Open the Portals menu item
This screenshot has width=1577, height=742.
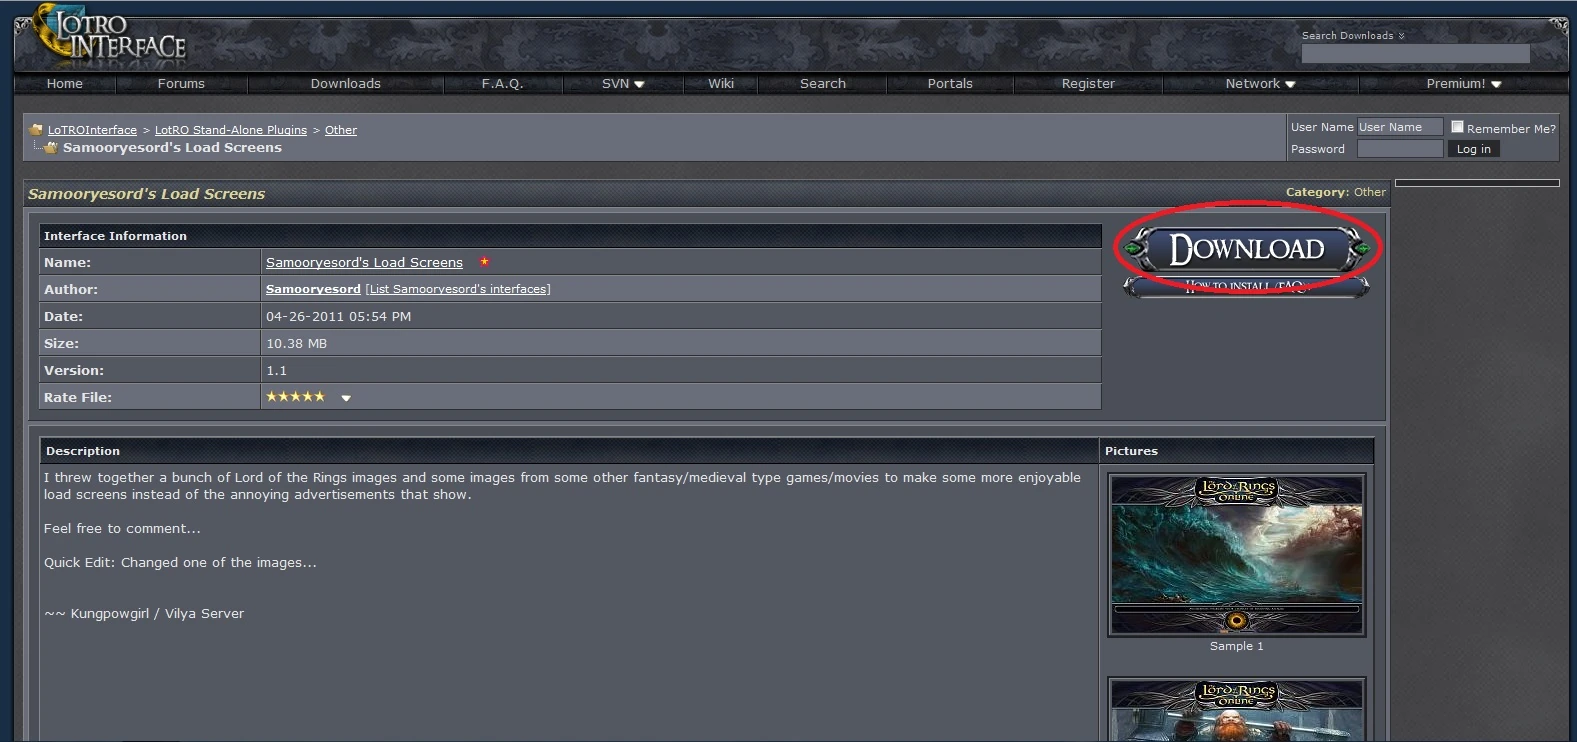click(x=950, y=84)
